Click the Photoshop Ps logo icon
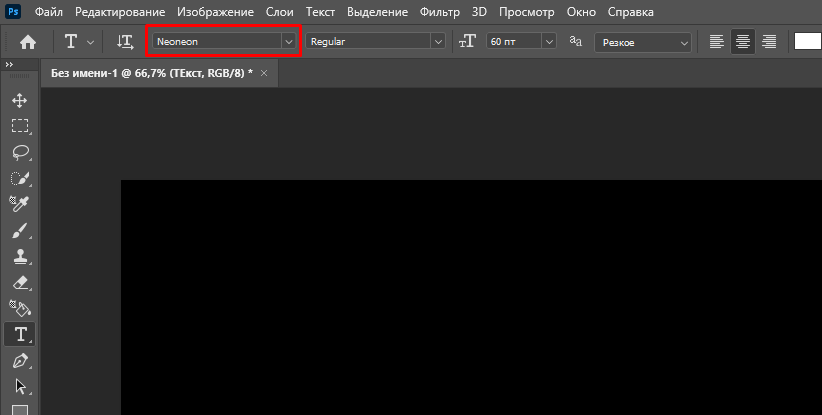This screenshot has width=822, height=415. pyautogui.click(x=13, y=11)
